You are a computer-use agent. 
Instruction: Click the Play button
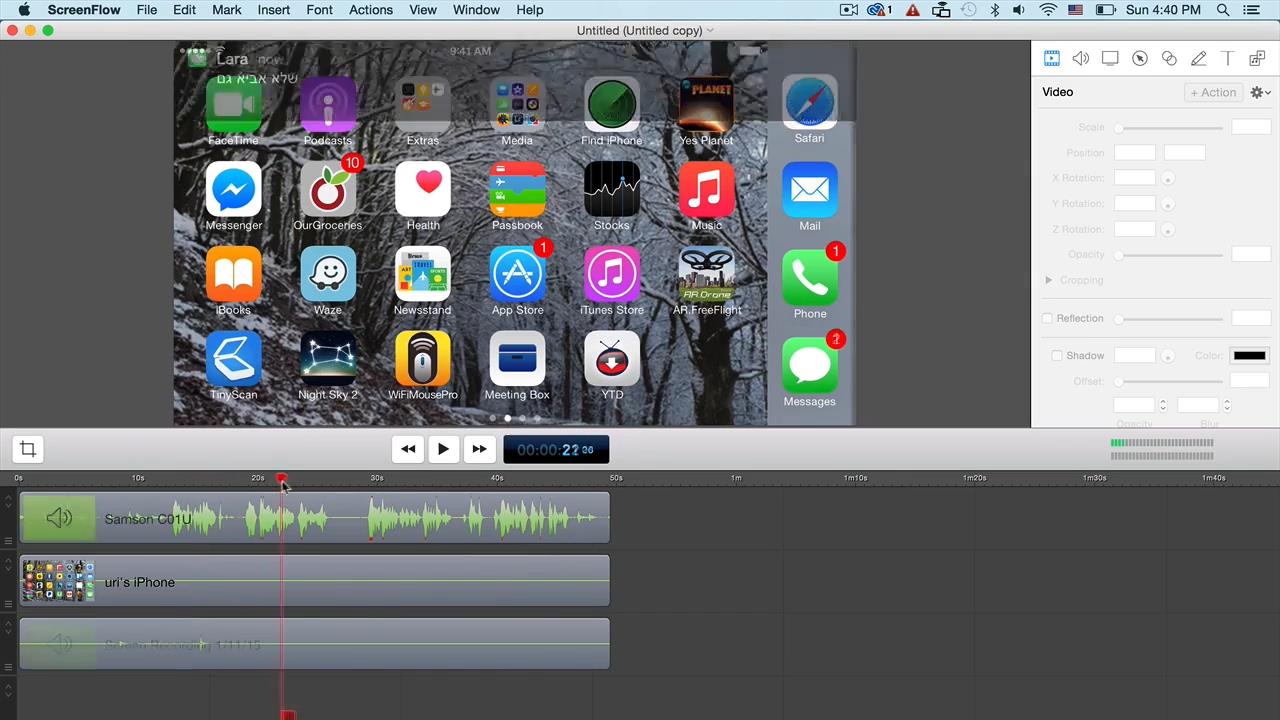[x=443, y=449]
